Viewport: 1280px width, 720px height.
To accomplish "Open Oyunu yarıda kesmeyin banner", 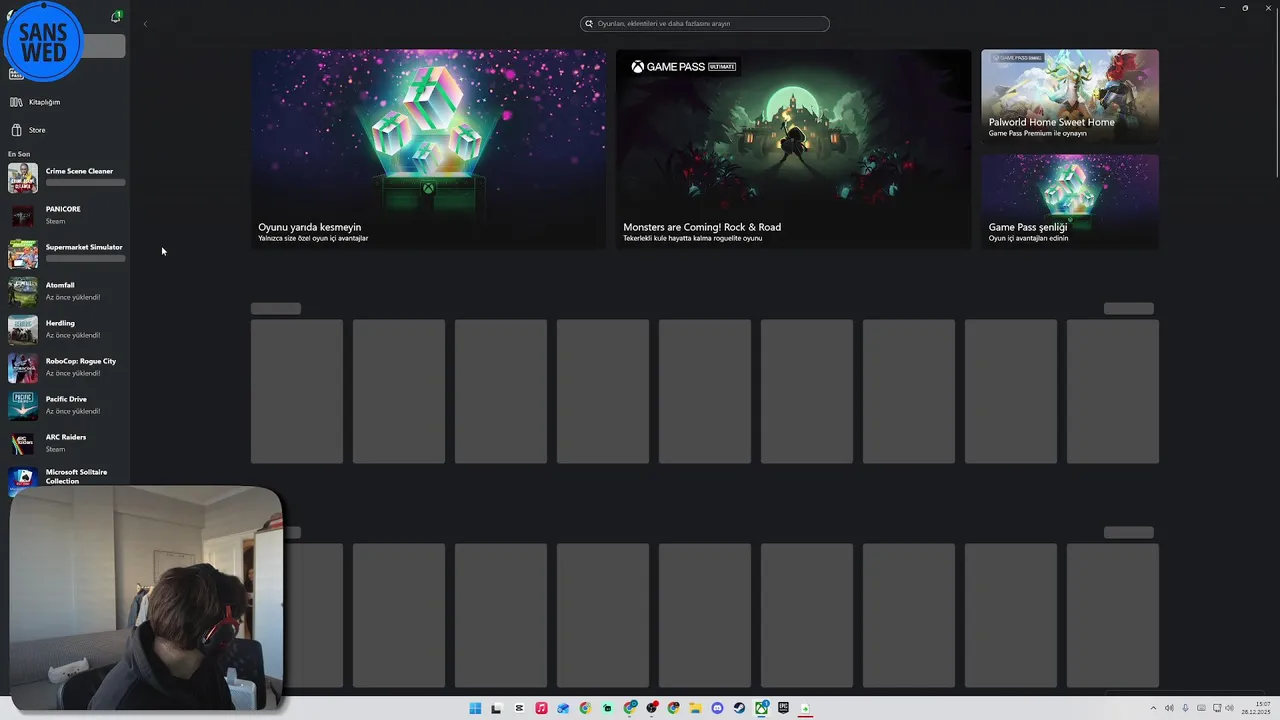I will 428,148.
